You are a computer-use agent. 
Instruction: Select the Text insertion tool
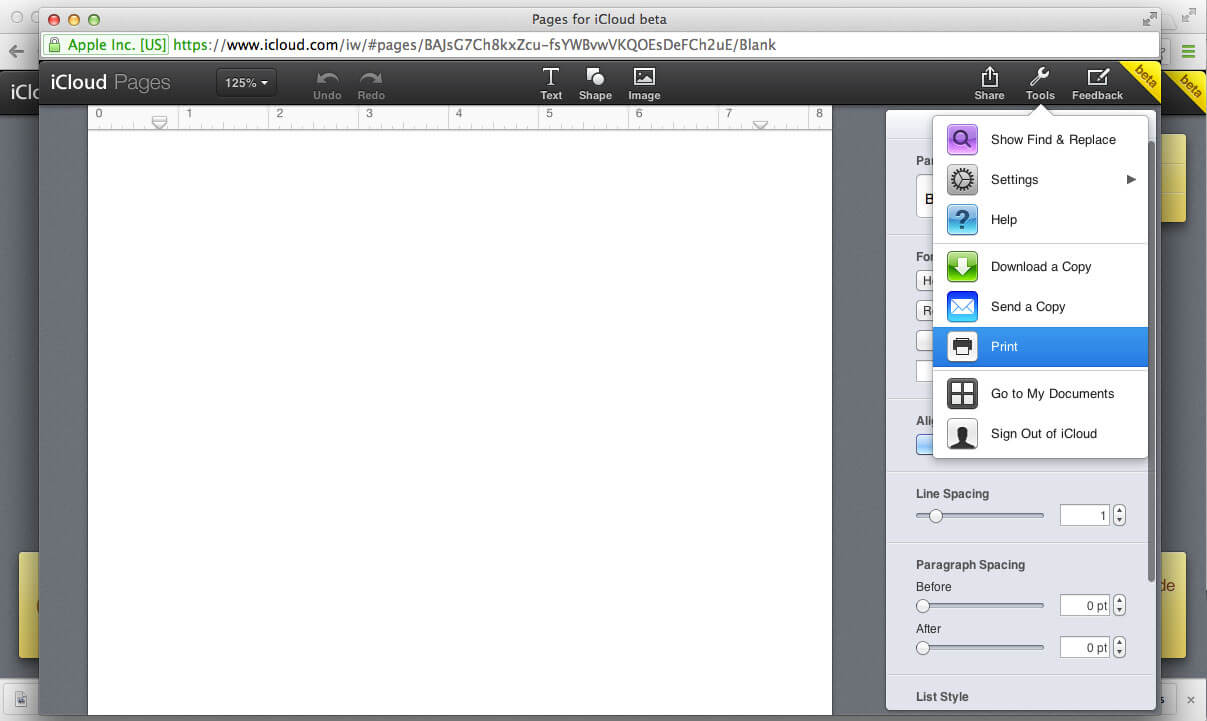(x=551, y=82)
